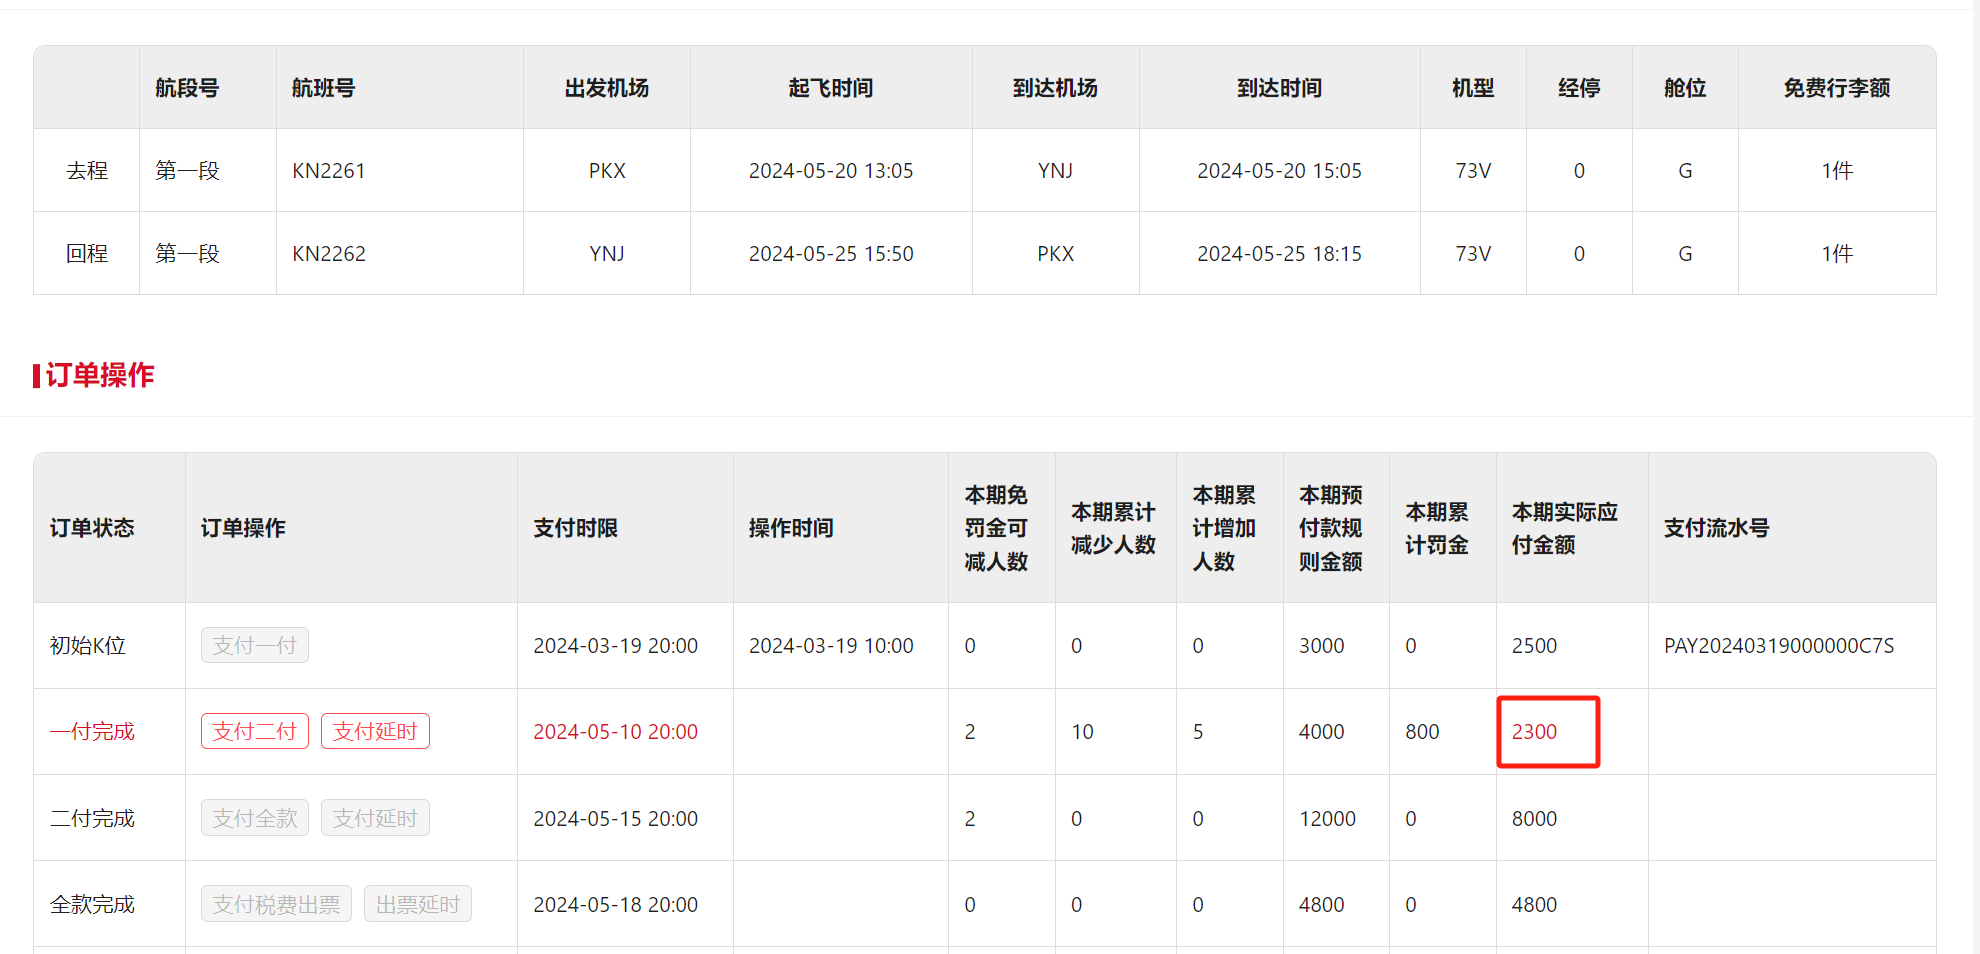Image resolution: width=1980 pixels, height=954 pixels.
Task: Click the 出票延时 button
Action: tap(417, 904)
